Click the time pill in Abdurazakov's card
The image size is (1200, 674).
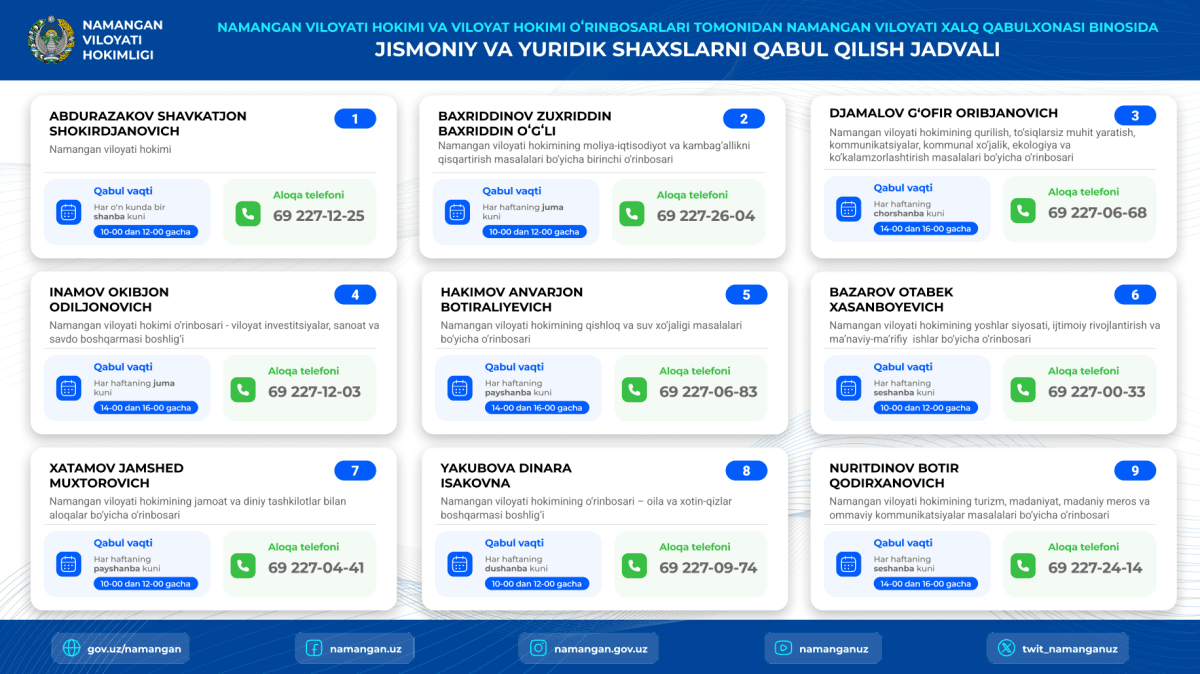point(146,232)
